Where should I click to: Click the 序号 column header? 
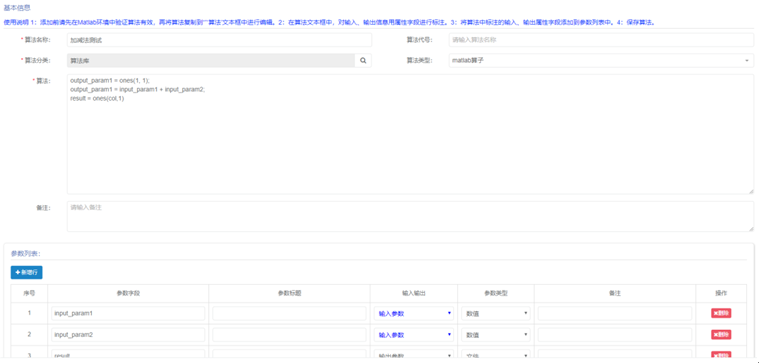[x=29, y=293]
